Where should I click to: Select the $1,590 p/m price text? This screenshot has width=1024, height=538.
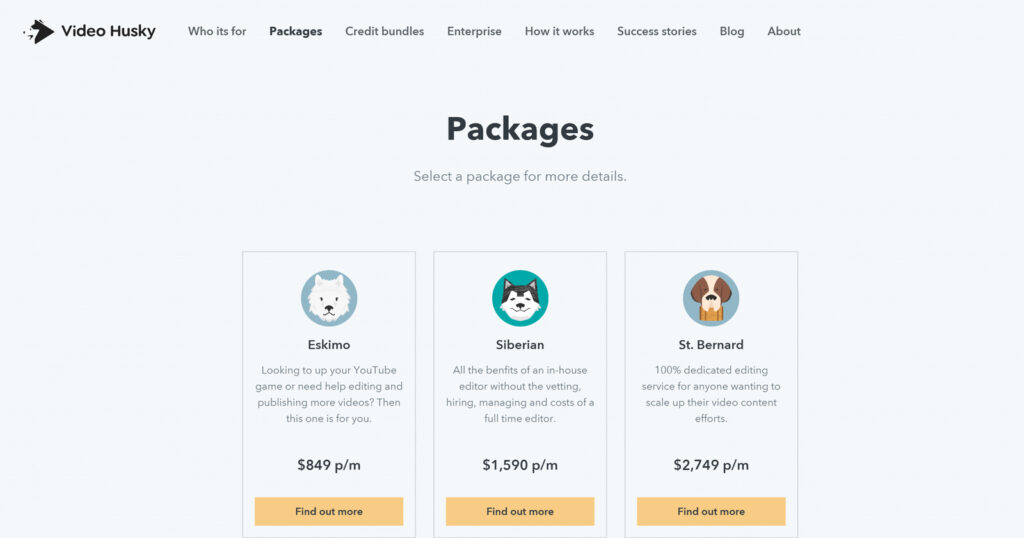click(x=520, y=465)
